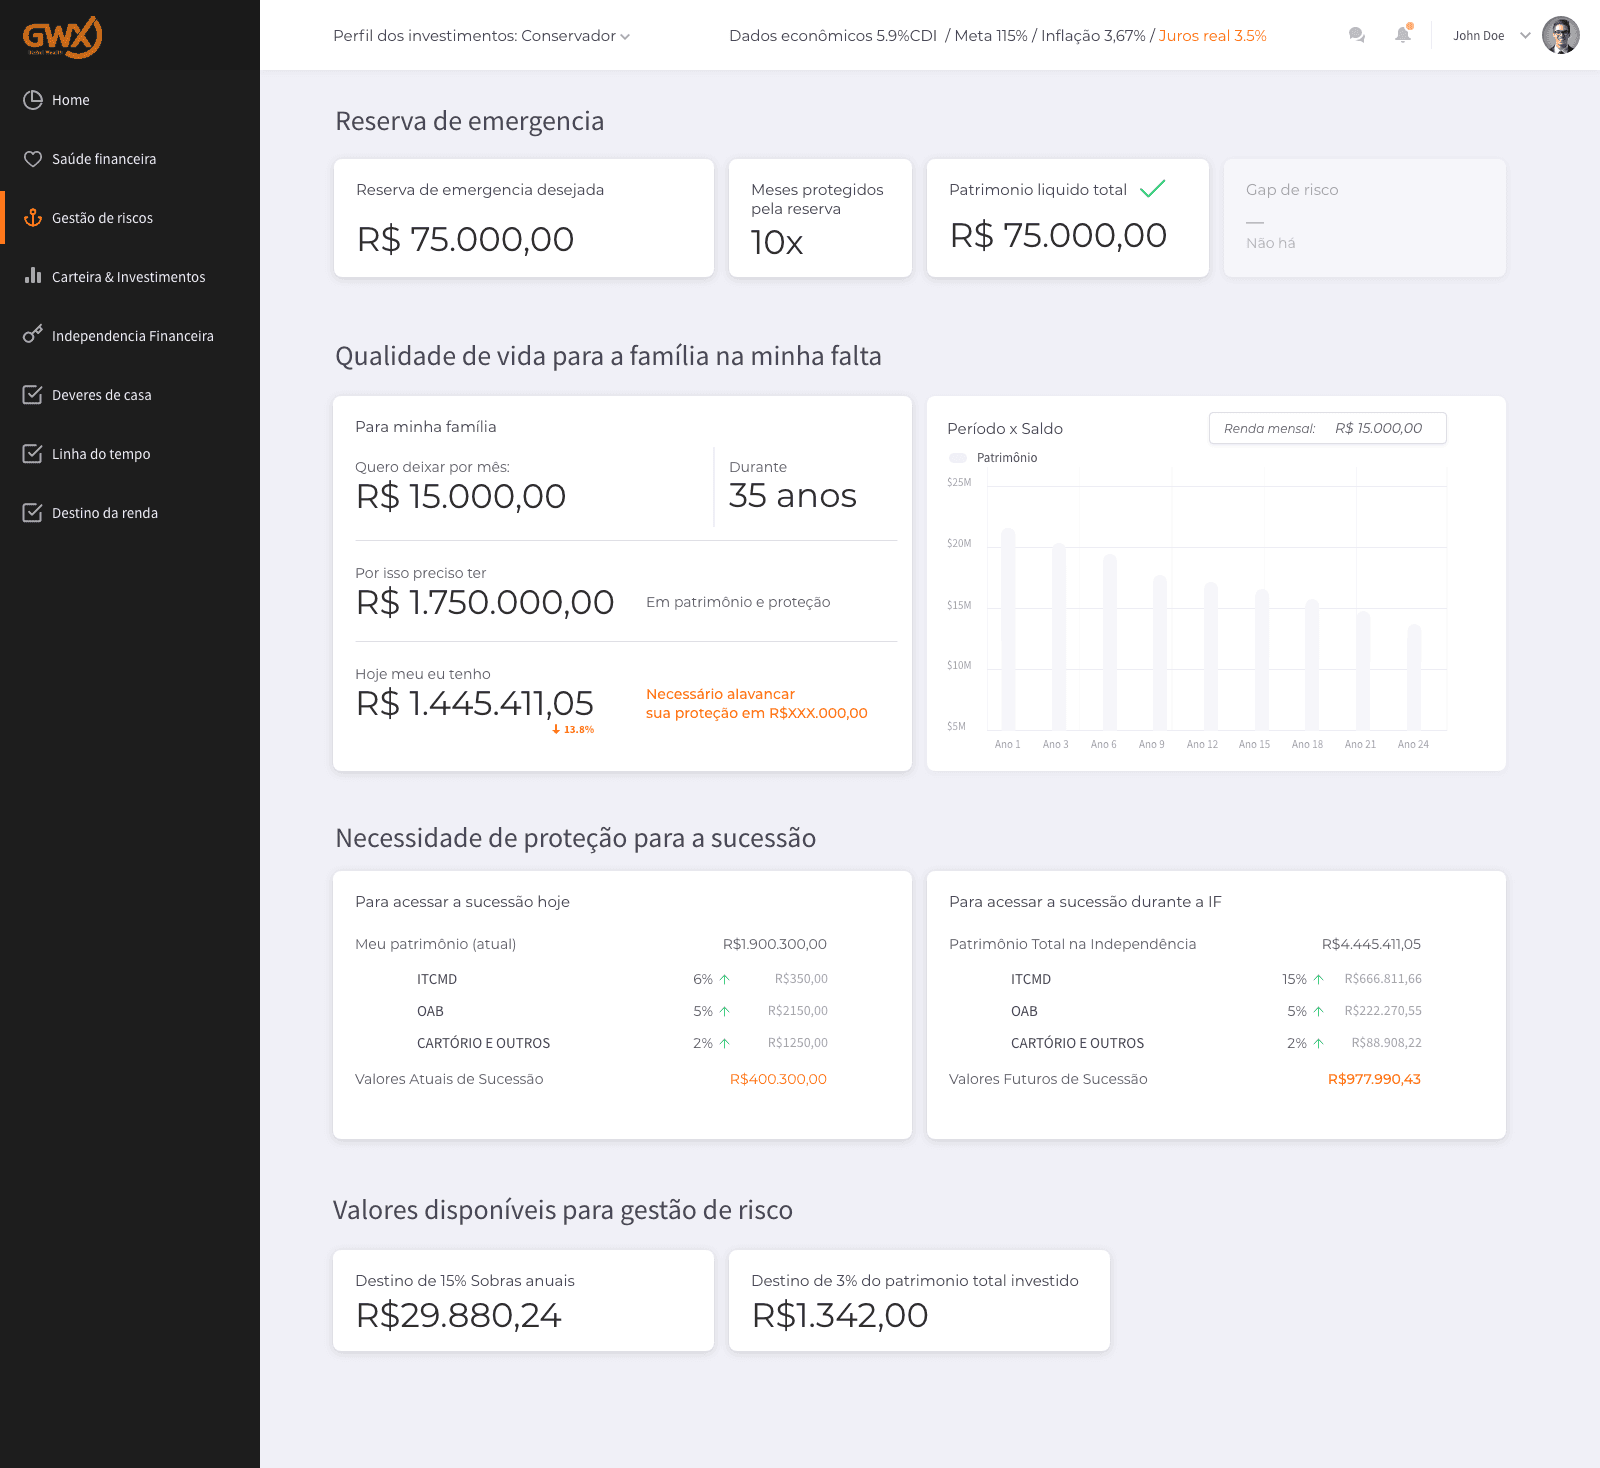Open the notifications bell
Viewport: 1600px width, 1468px height.
click(1403, 34)
